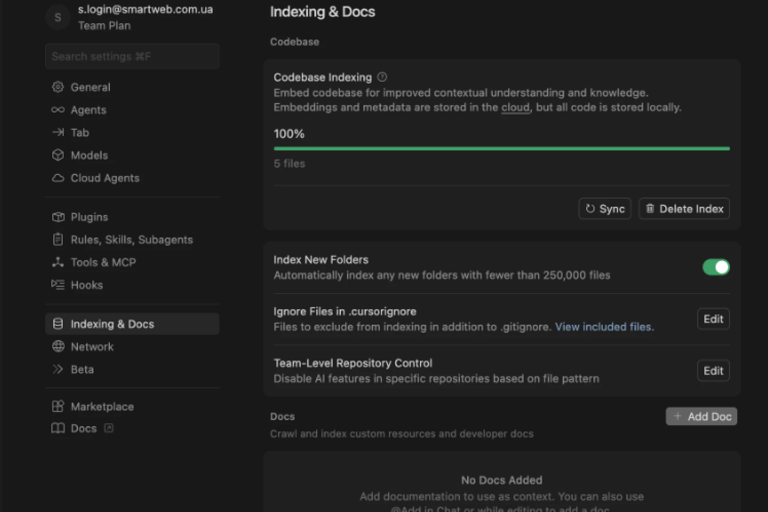The image size is (768, 512).
Task: Click the Models cube icon
Action: [x=58, y=155]
